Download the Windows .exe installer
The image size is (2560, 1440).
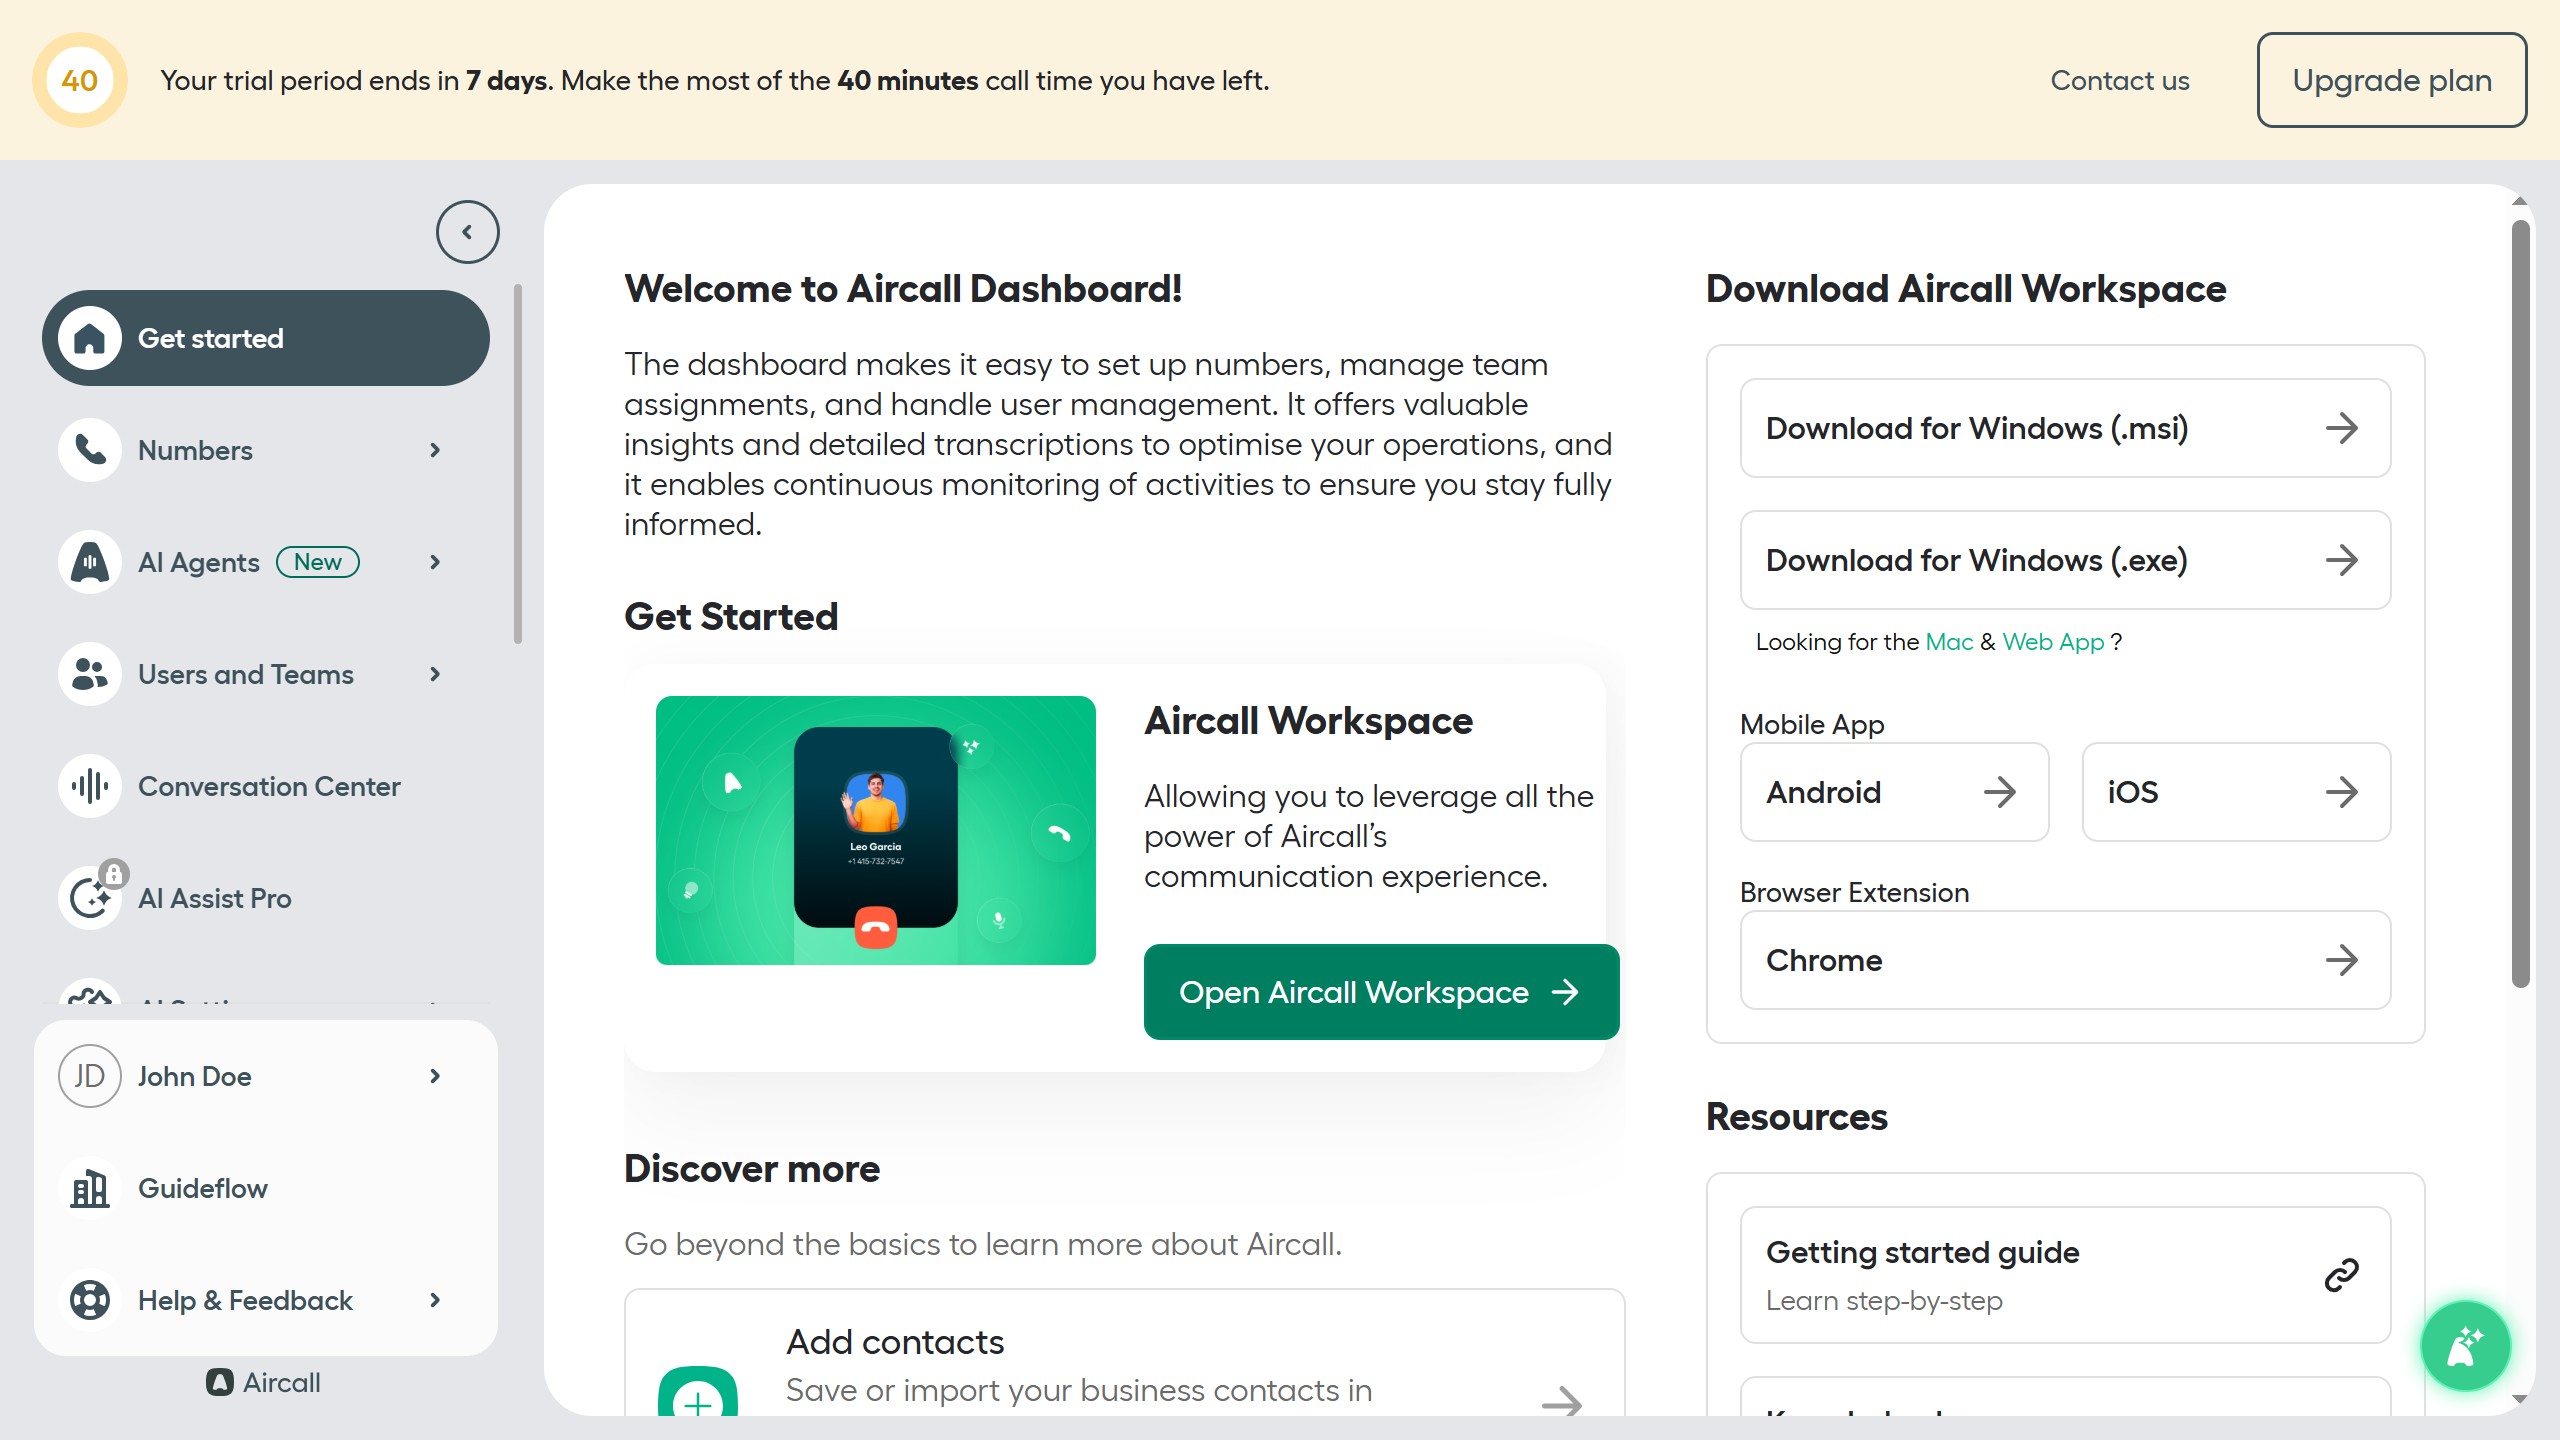click(2065, 560)
